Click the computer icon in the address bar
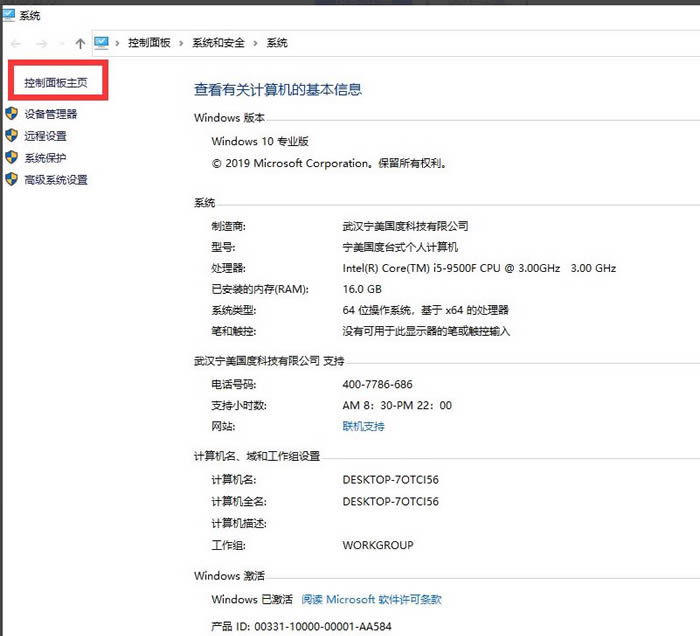This screenshot has height=636, width=700. pyautogui.click(x=102, y=43)
